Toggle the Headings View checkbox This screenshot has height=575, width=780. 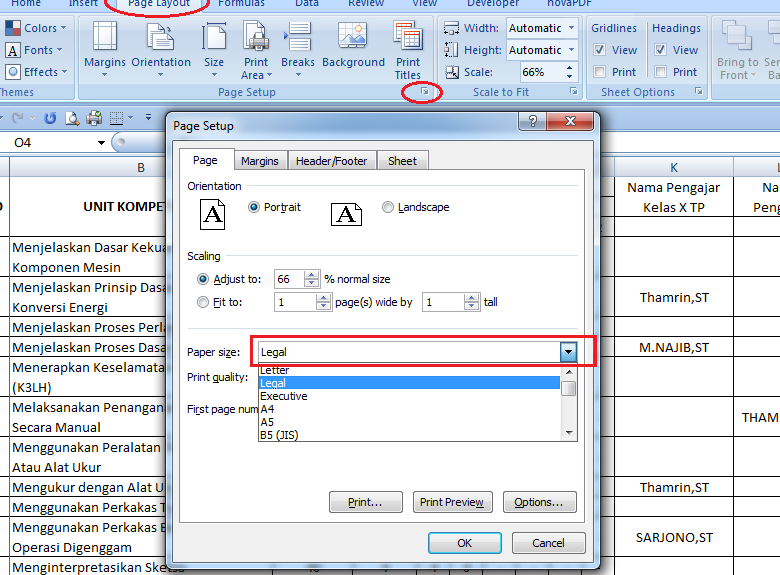tap(661, 50)
